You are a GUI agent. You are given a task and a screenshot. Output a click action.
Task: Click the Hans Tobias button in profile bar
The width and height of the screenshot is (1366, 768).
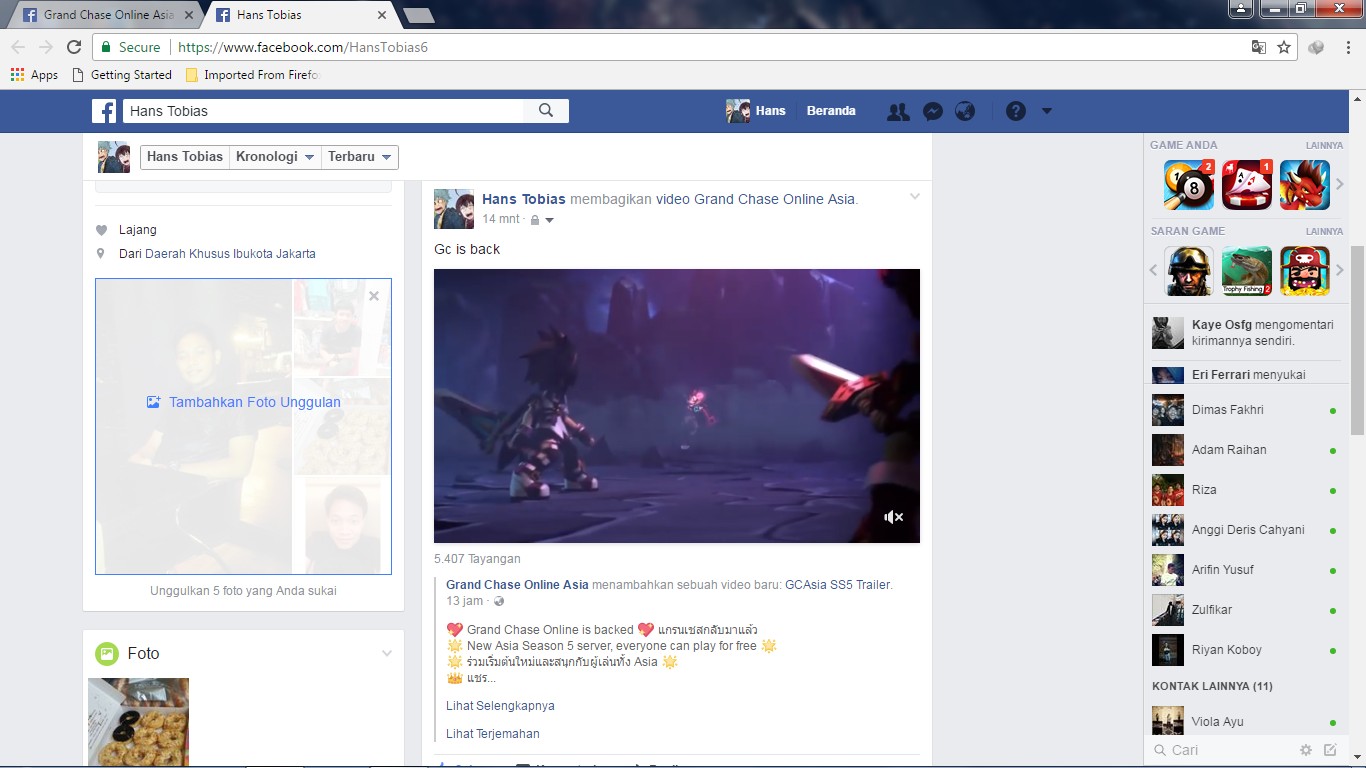[x=185, y=157]
